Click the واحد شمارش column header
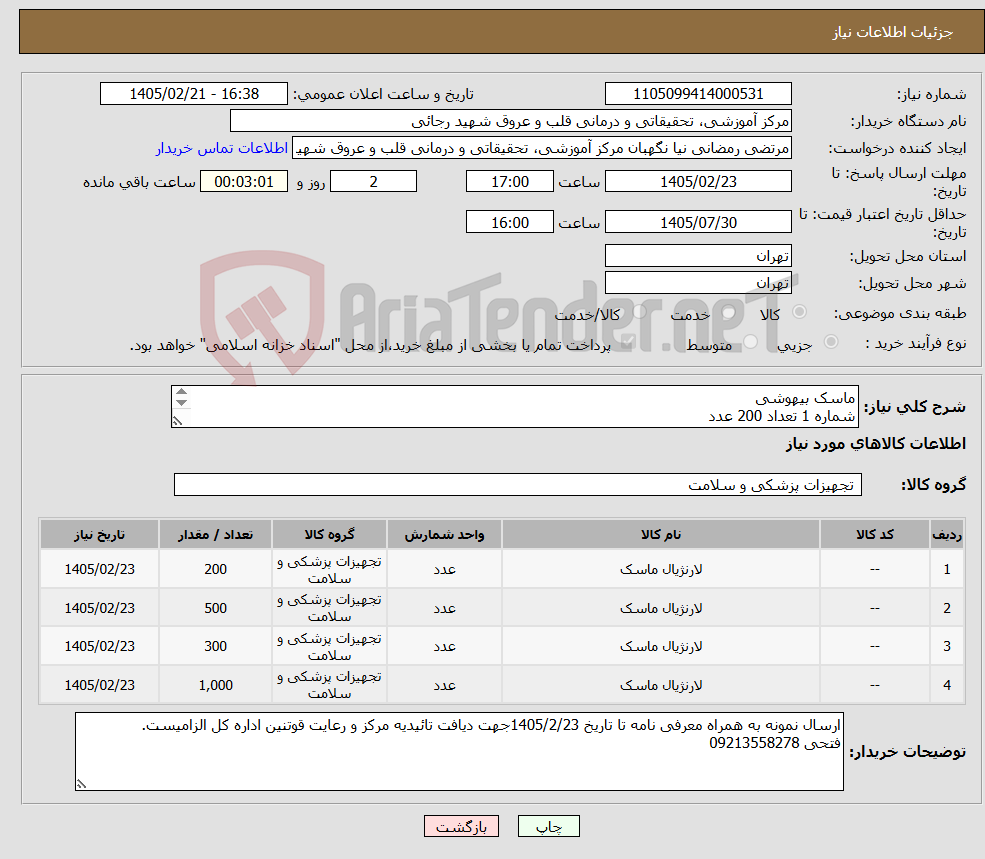The width and height of the screenshot is (985, 859). [x=444, y=534]
